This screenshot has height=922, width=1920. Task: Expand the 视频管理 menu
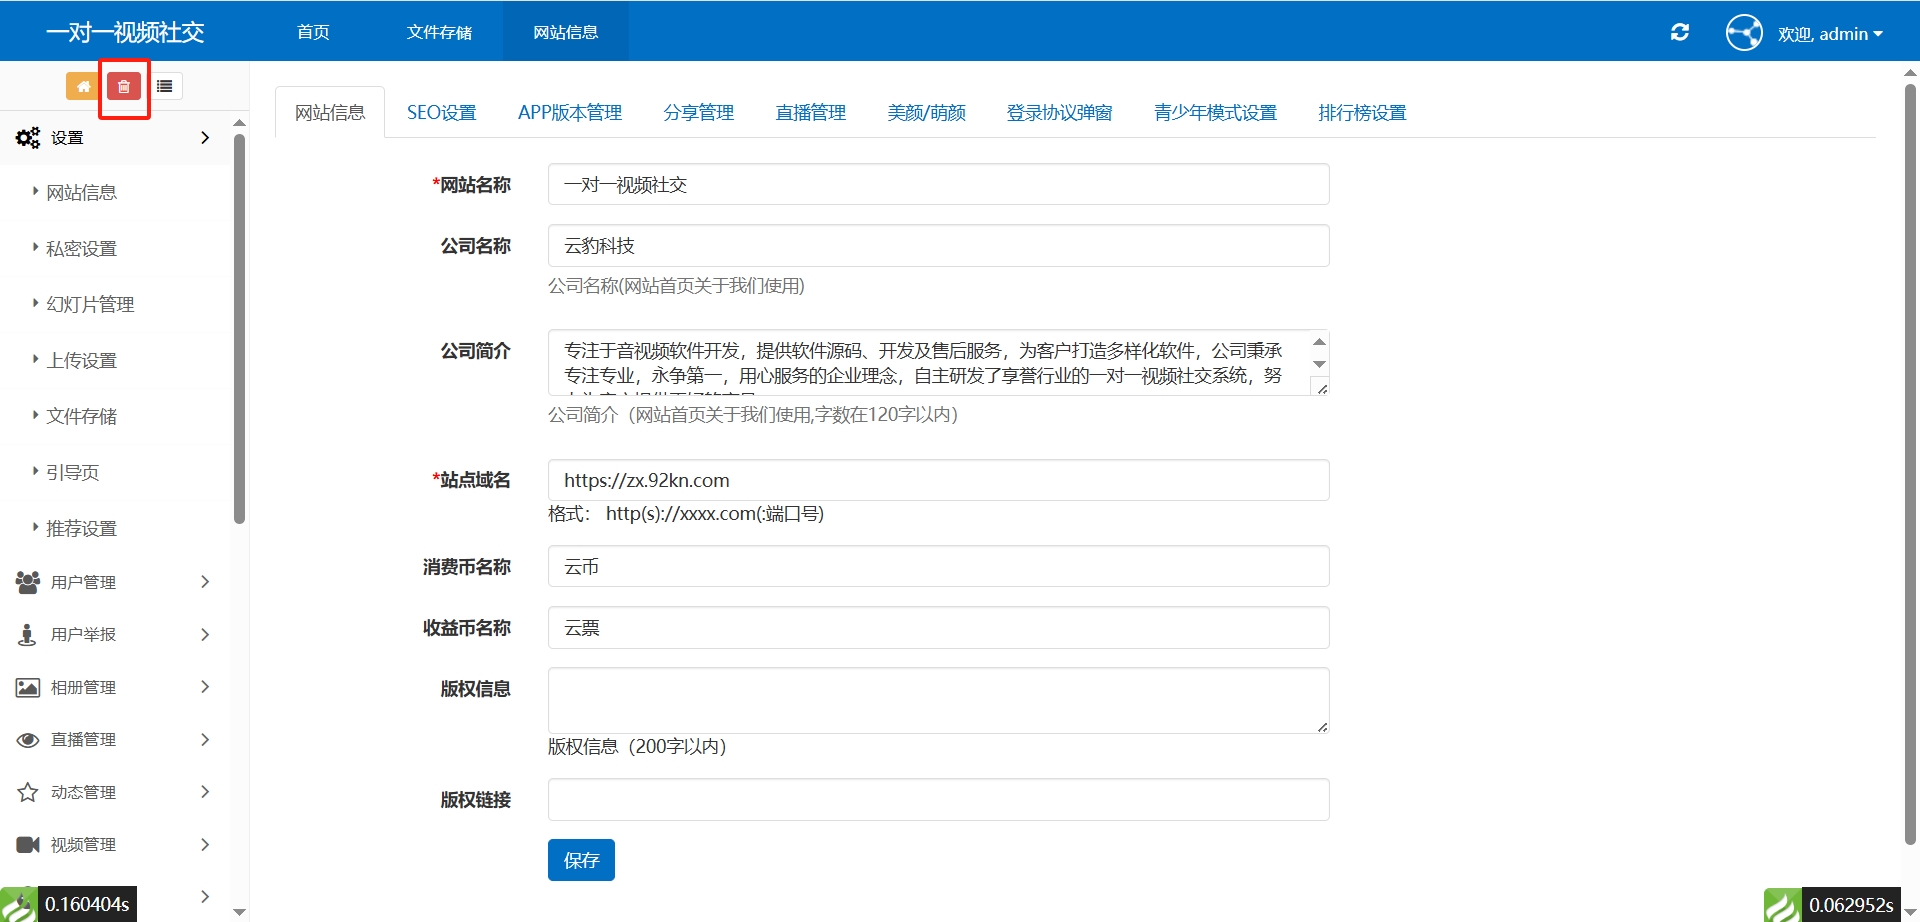[115, 845]
